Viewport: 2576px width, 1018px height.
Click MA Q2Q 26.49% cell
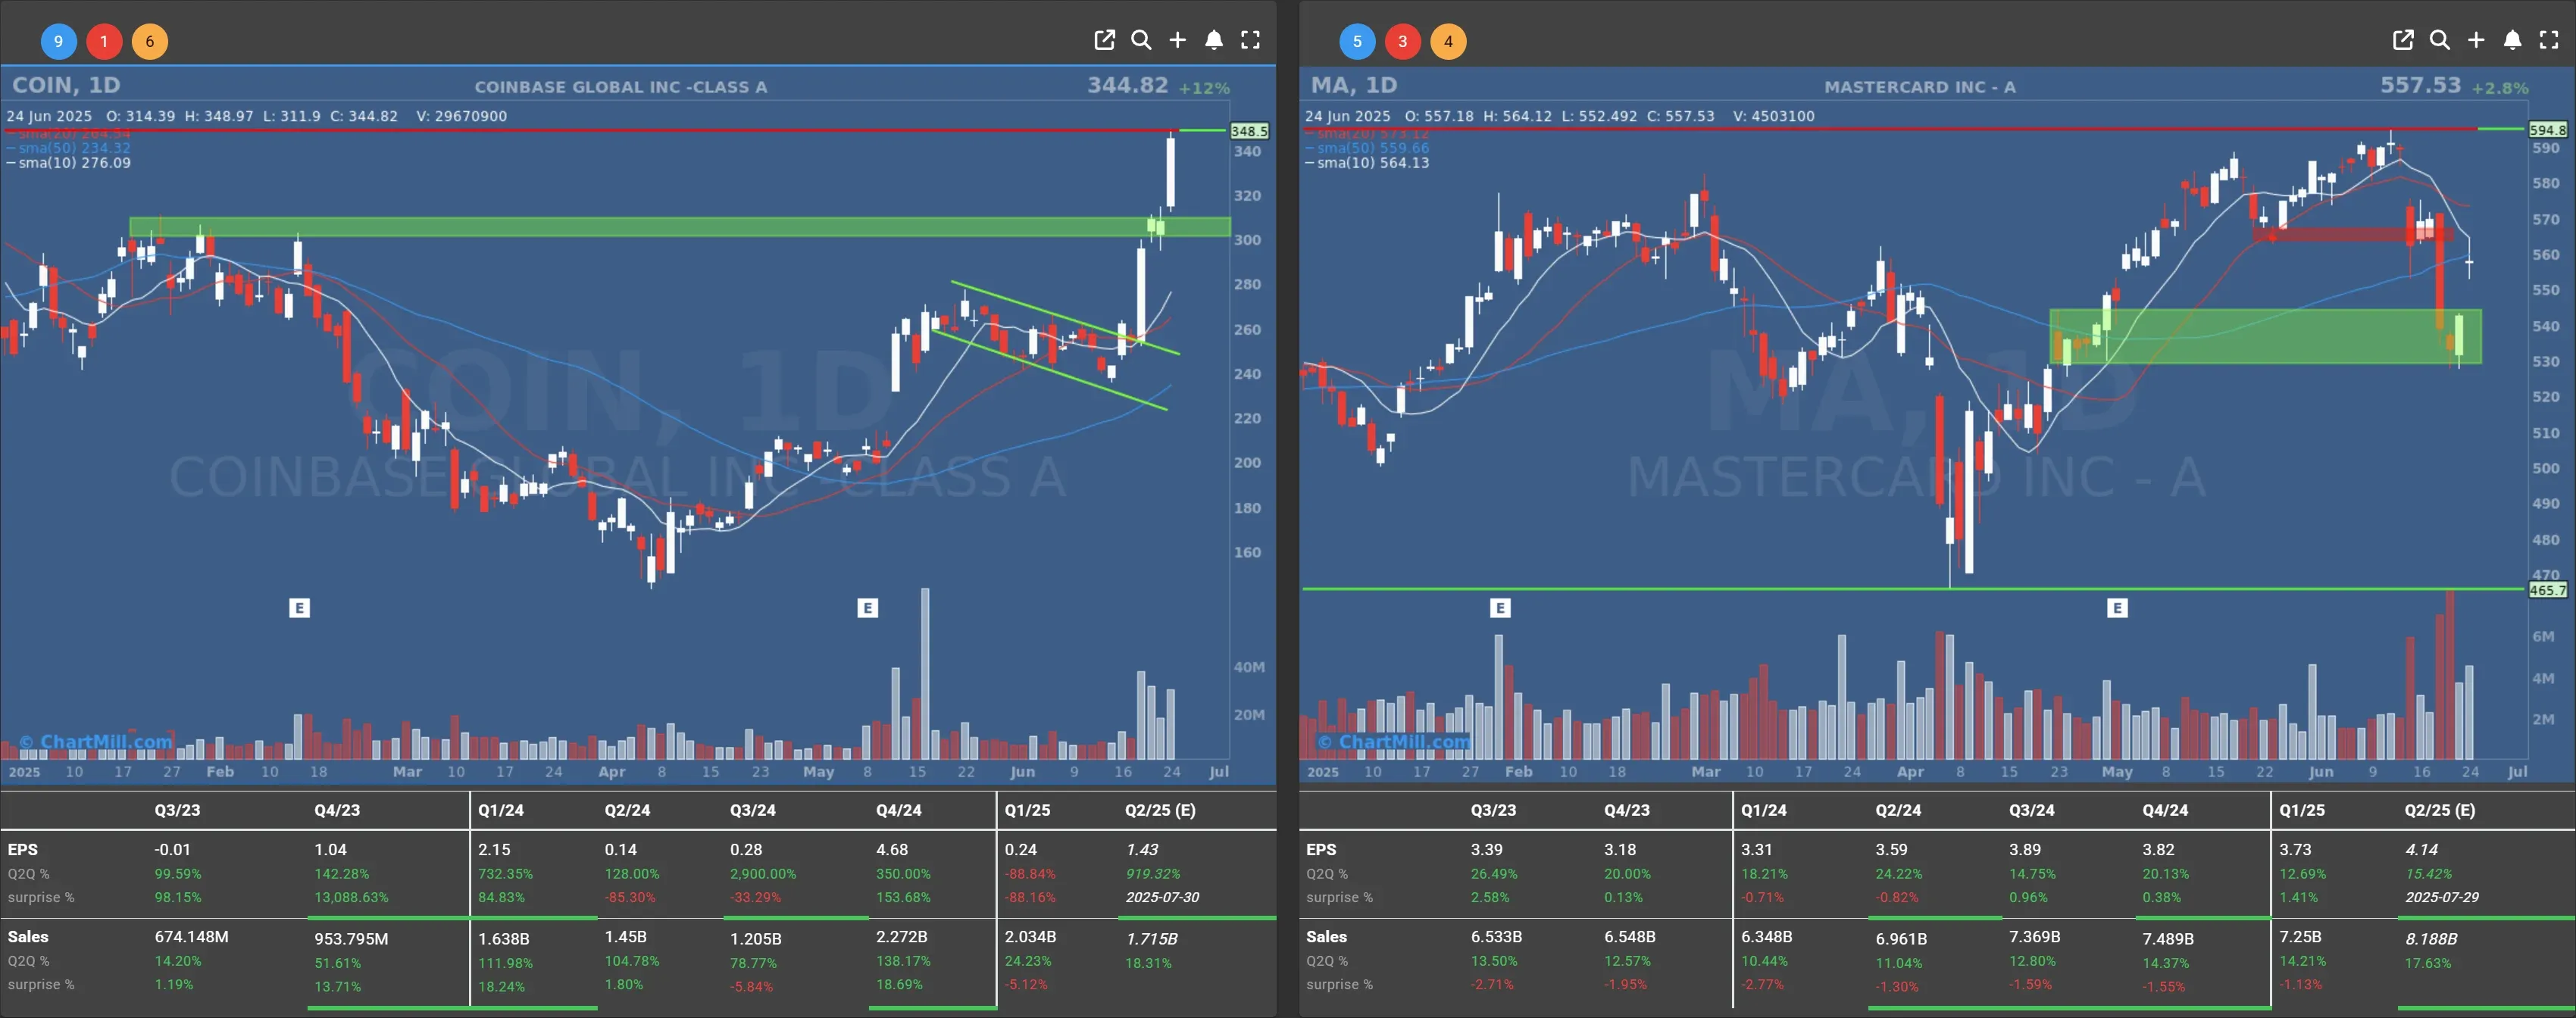(1494, 874)
